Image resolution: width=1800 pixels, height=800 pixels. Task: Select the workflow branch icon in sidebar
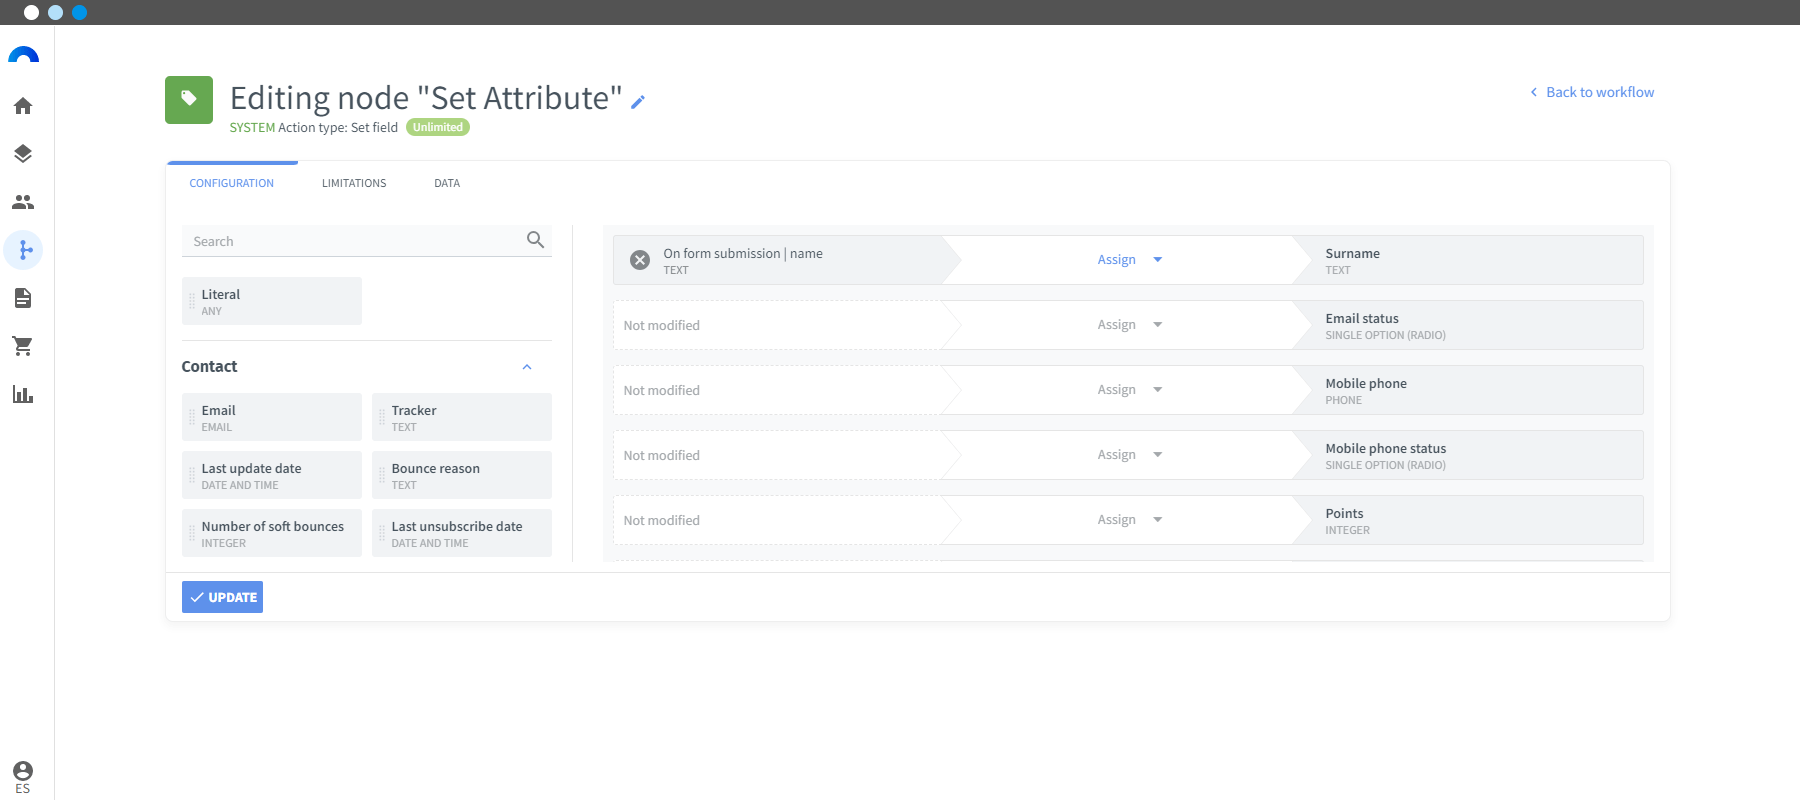tap(23, 250)
